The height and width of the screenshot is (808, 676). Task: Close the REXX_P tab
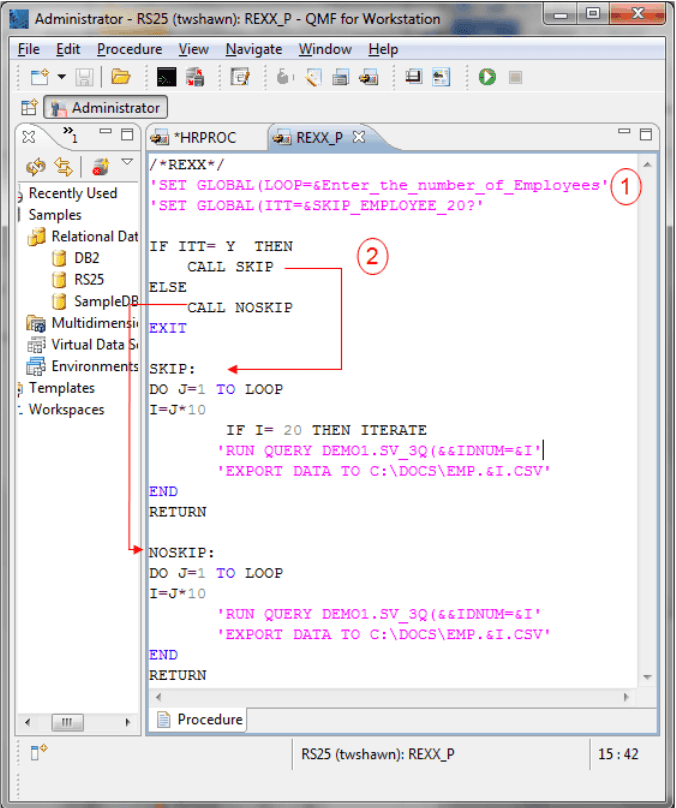coord(359,137)
